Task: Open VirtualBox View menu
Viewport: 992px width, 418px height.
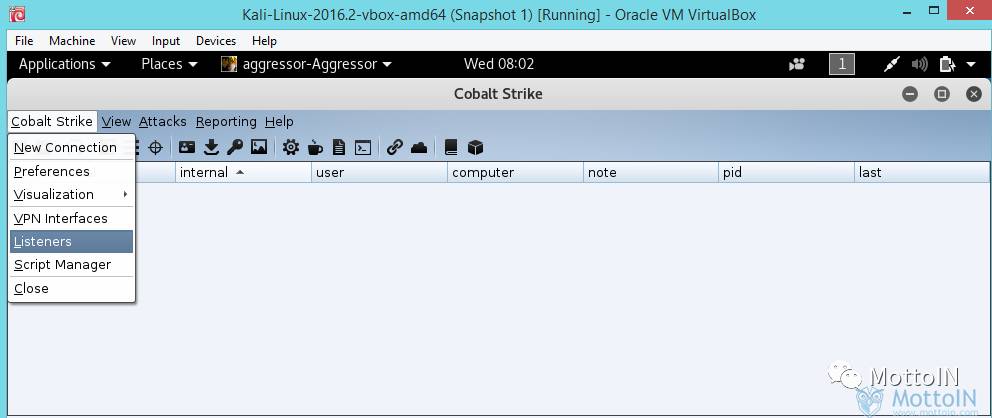Action: (123, 40)
